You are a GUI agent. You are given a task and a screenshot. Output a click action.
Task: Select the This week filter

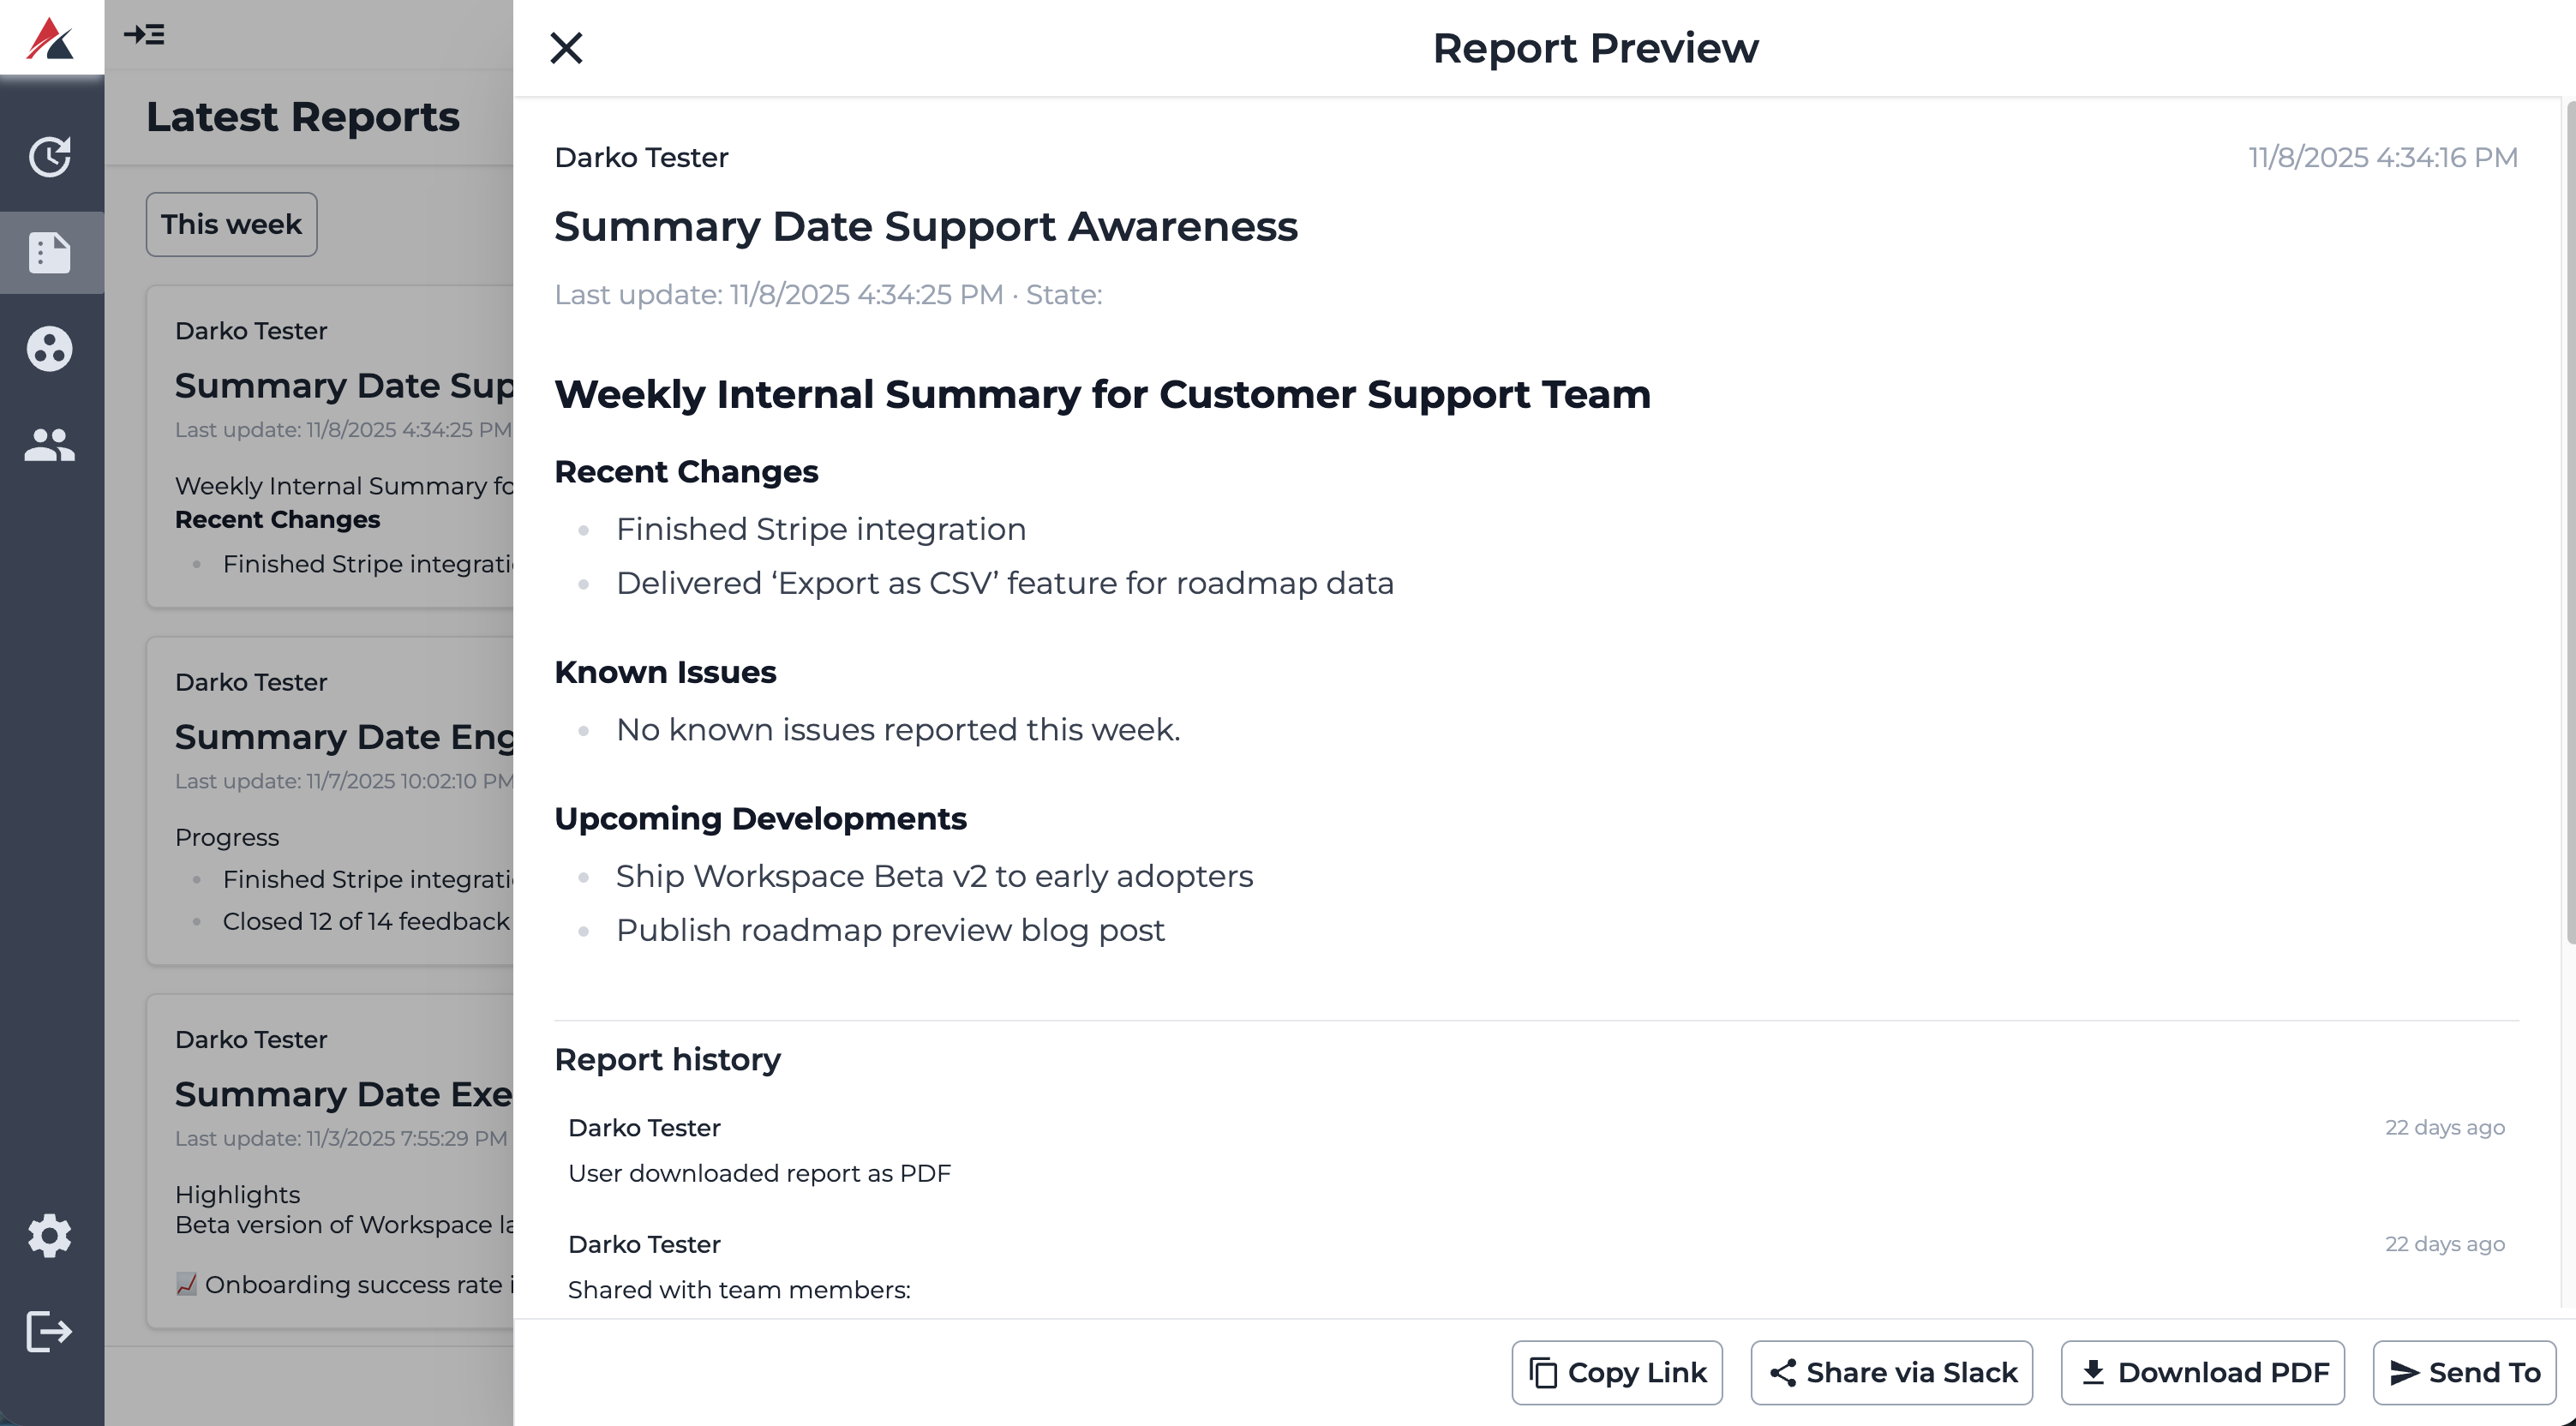(231, 224)
